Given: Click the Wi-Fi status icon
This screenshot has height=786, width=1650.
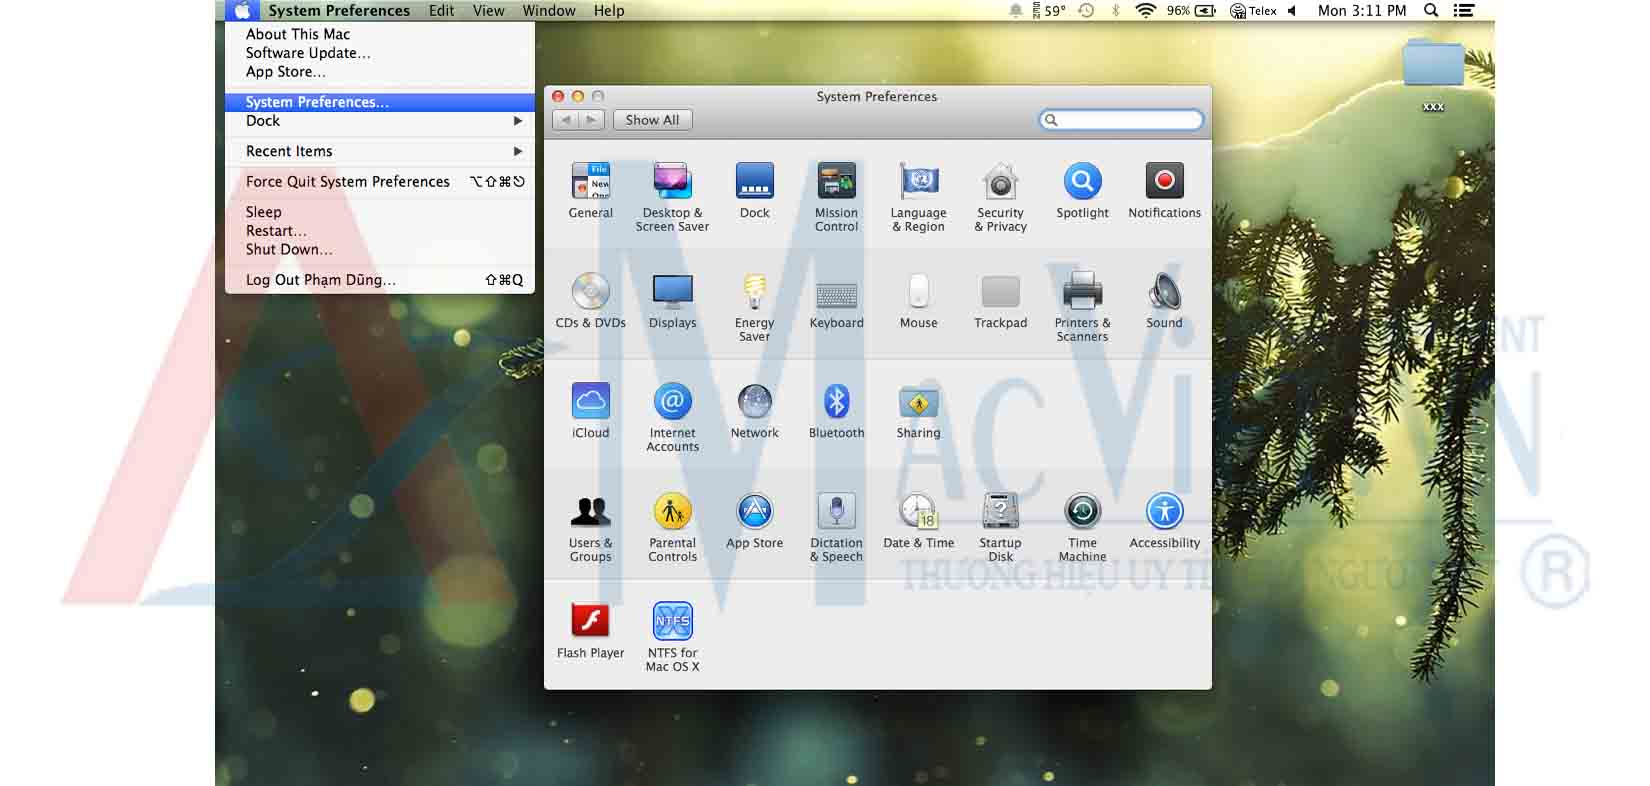Looking at the screenshot, I should 1146,11.
